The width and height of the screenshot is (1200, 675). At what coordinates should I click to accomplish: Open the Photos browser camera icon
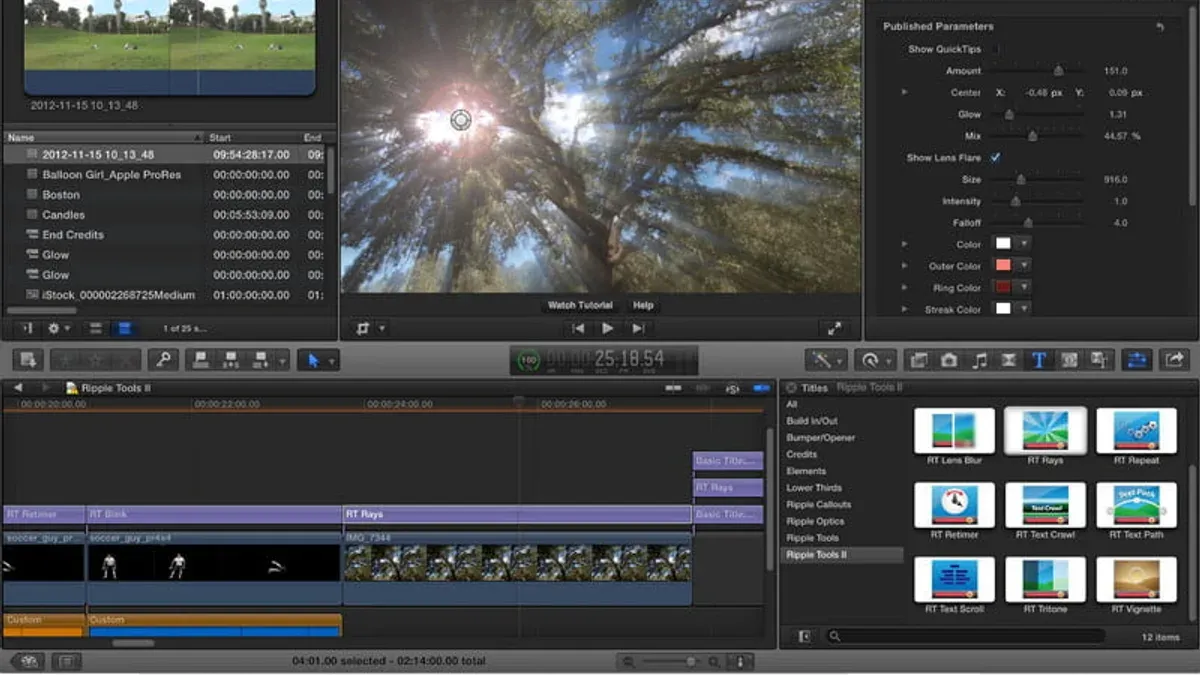[x=949, y=360]
